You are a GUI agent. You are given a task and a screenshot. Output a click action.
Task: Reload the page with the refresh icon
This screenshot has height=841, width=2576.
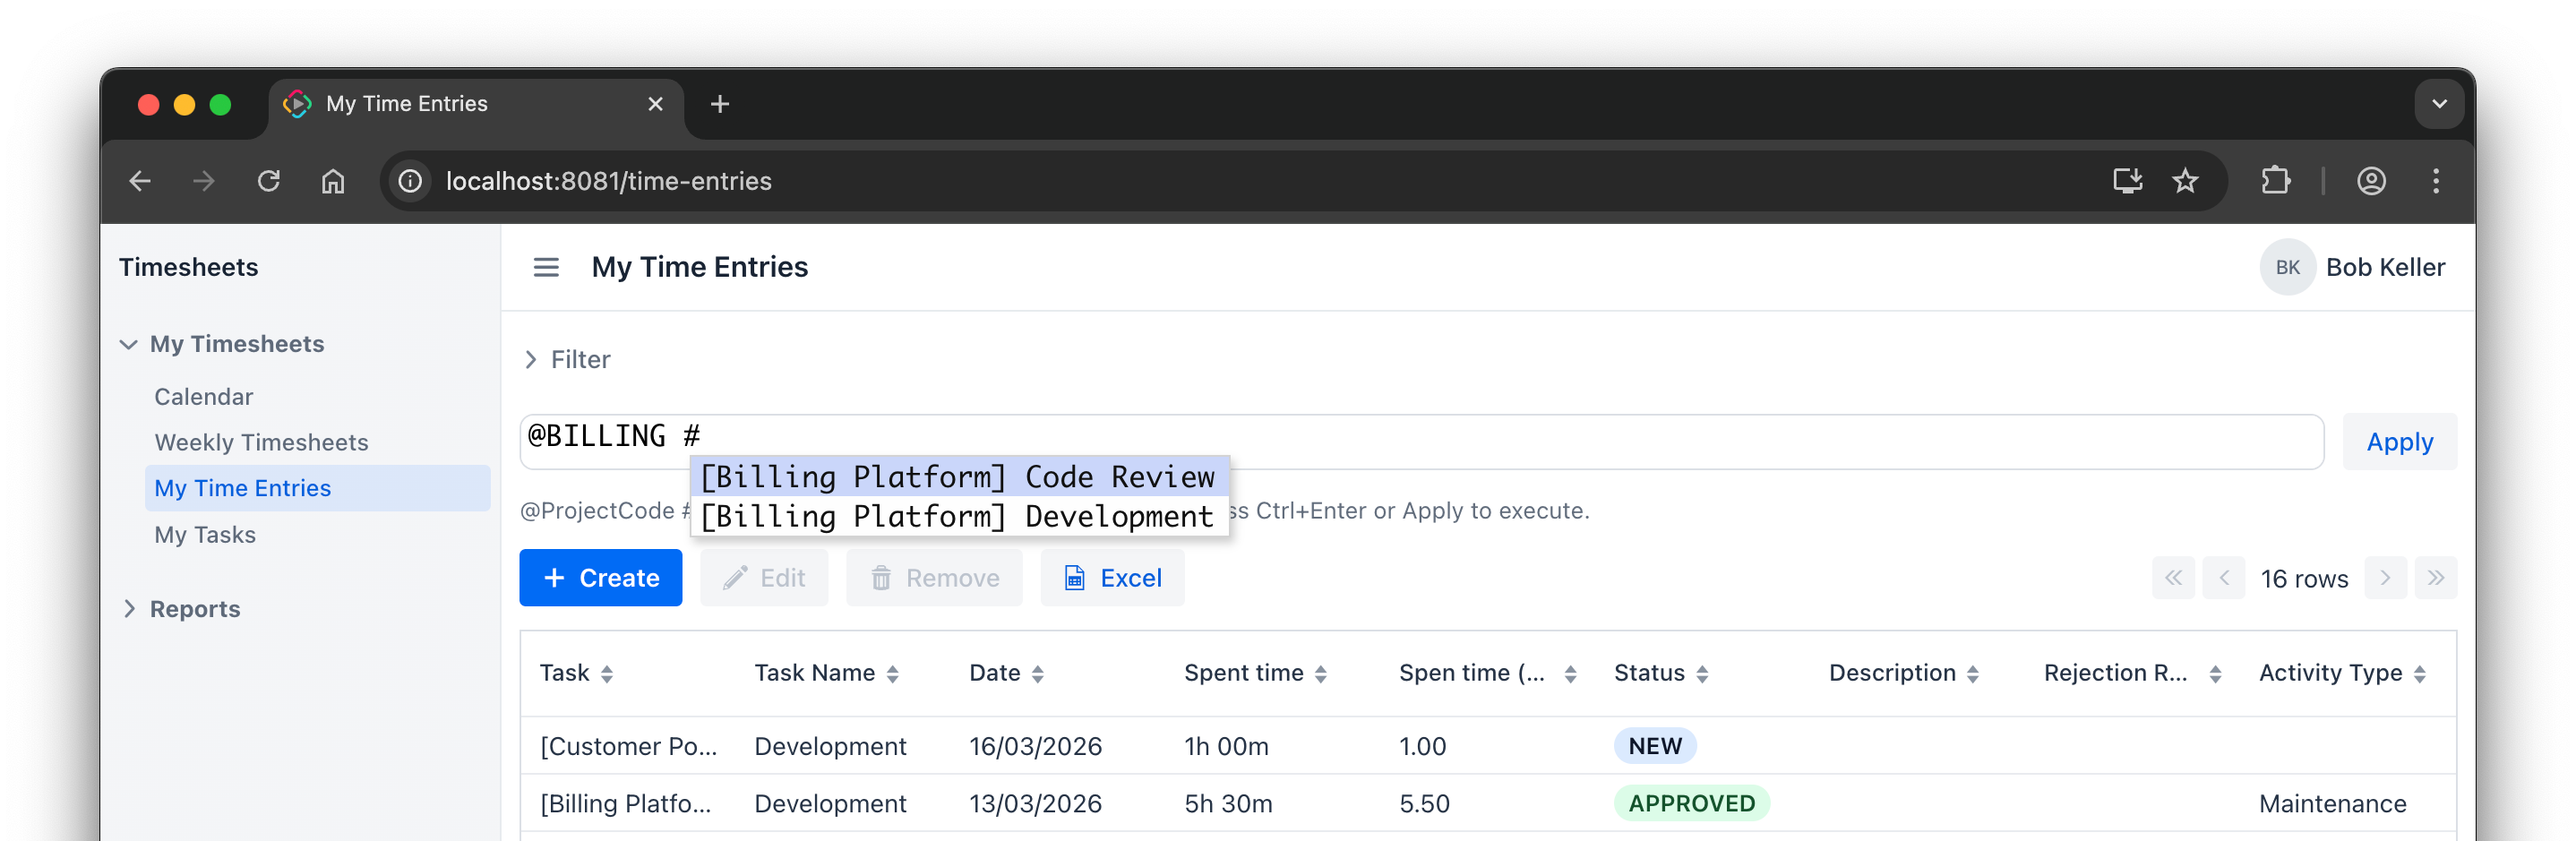coord(268,181)
